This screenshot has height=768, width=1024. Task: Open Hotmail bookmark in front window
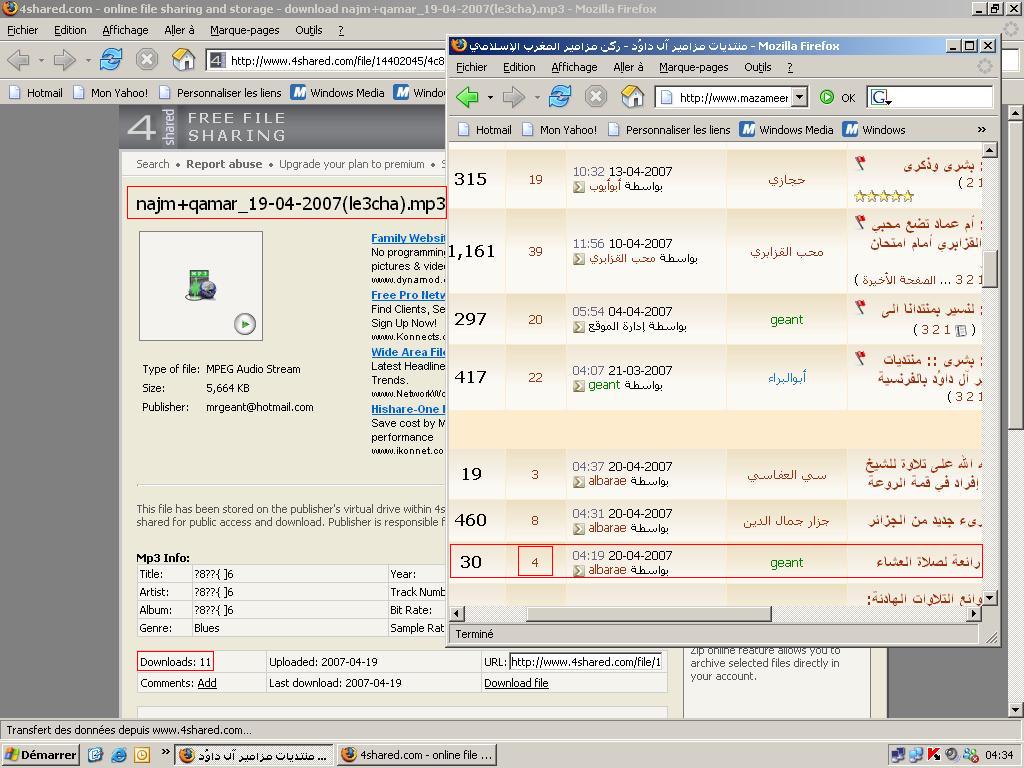485,129
